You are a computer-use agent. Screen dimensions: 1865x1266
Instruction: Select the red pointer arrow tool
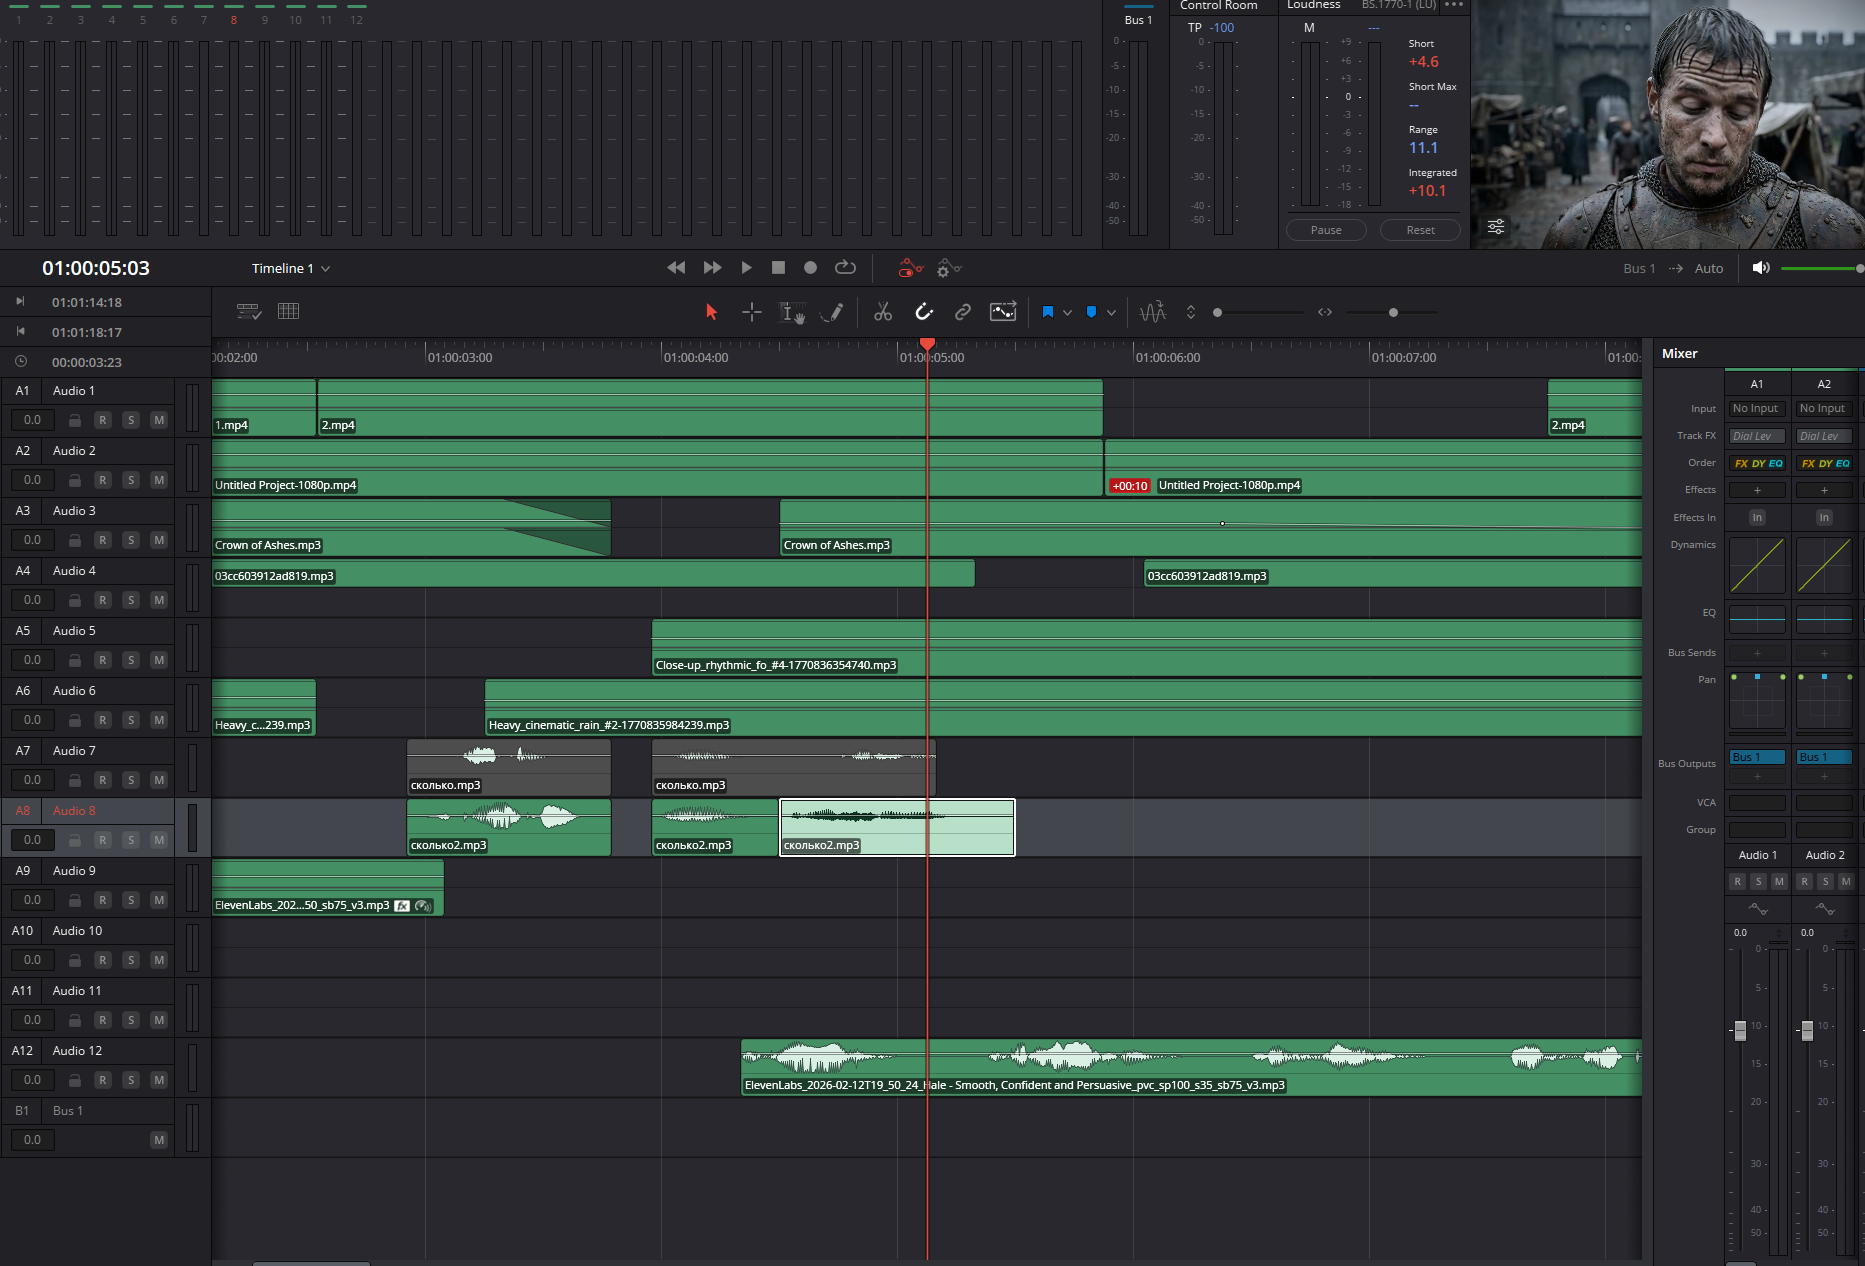[711, 312]
